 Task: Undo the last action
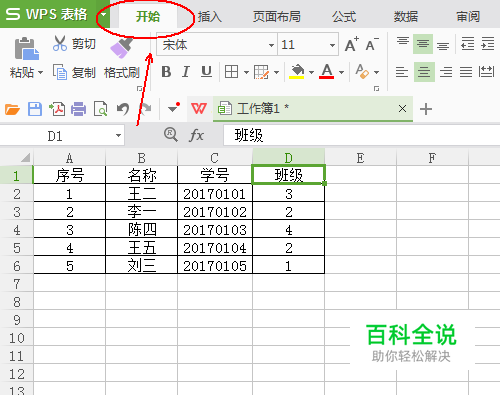click(123, 109)
